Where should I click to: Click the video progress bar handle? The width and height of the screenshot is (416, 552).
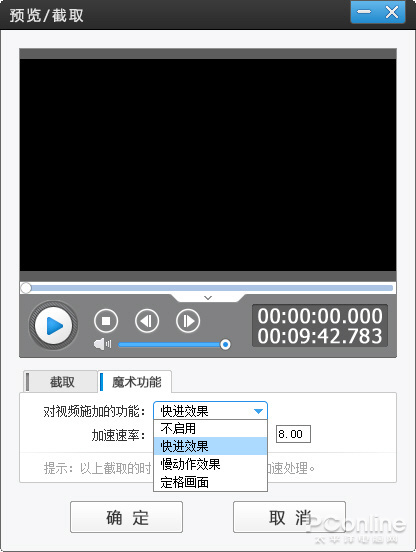[x=26, y=288]
